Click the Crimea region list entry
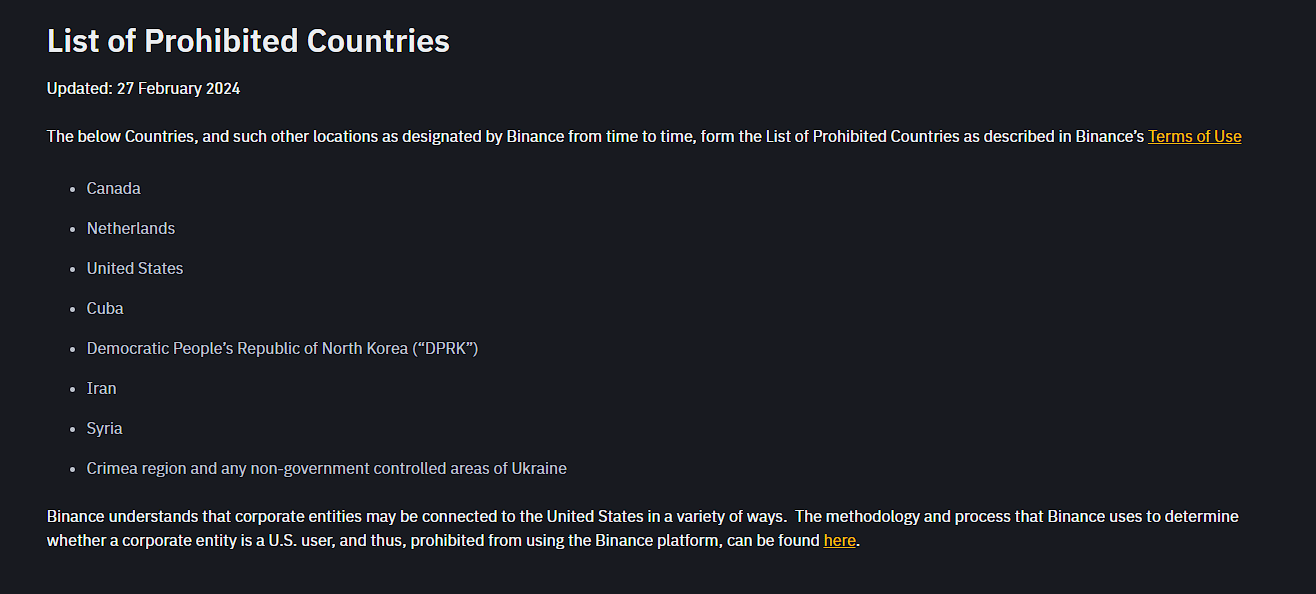1316x594 pixels. tap(327, 468)
